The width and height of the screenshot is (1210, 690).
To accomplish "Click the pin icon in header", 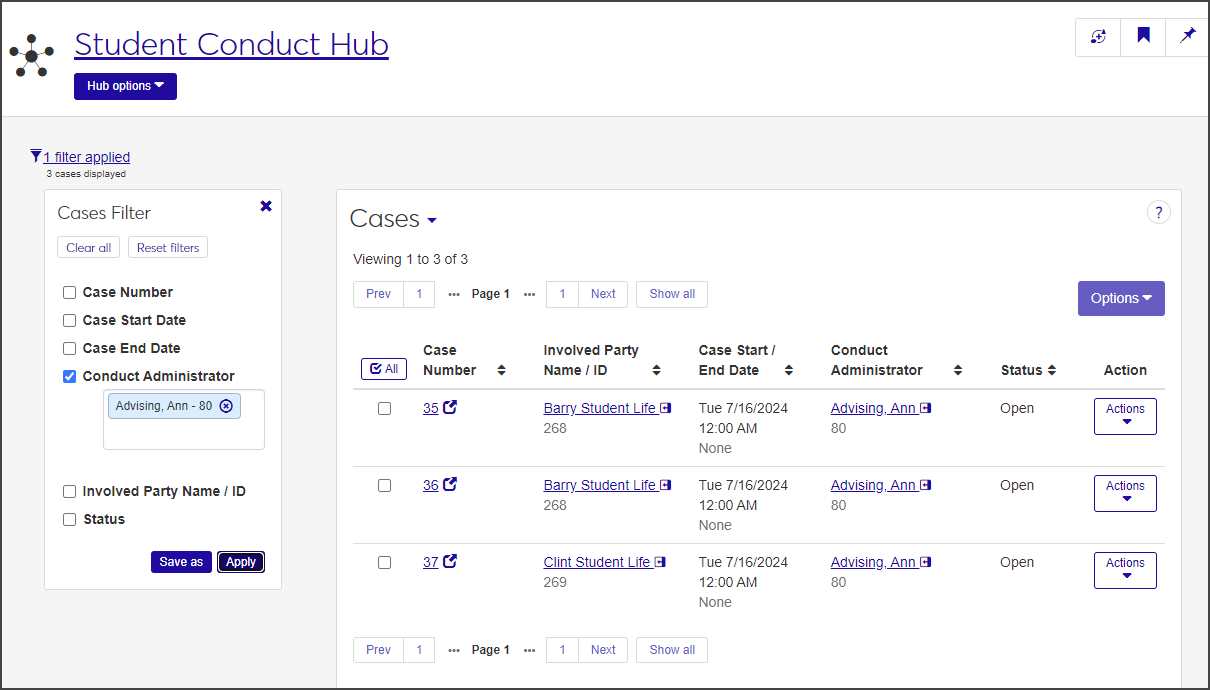I will (1187, 37).
